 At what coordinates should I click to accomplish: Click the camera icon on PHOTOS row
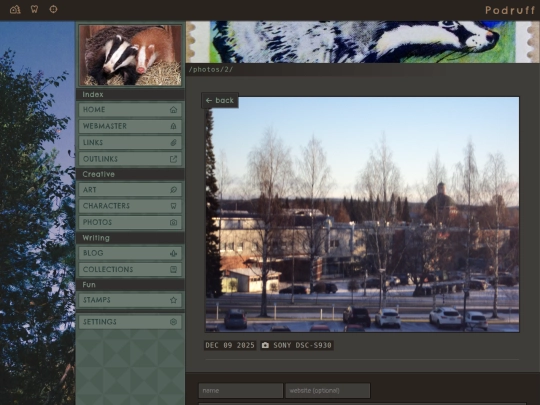tap(173, 222)
